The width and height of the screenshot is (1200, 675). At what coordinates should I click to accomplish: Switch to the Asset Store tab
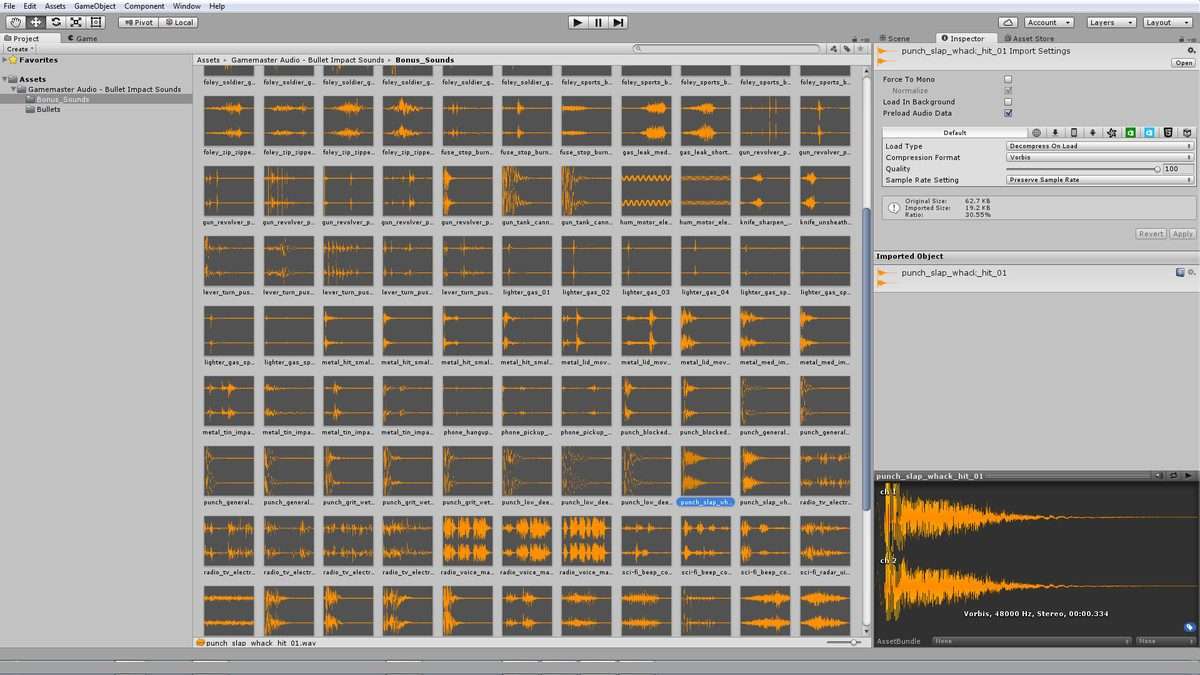click(x=1030, y=38)
